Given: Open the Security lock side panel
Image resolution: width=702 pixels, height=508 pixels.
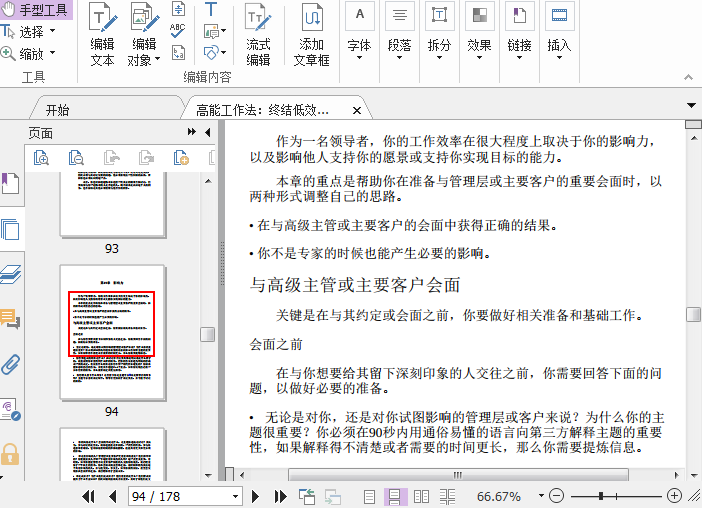Looking at the screenshot, I should (x=10, y=454).
